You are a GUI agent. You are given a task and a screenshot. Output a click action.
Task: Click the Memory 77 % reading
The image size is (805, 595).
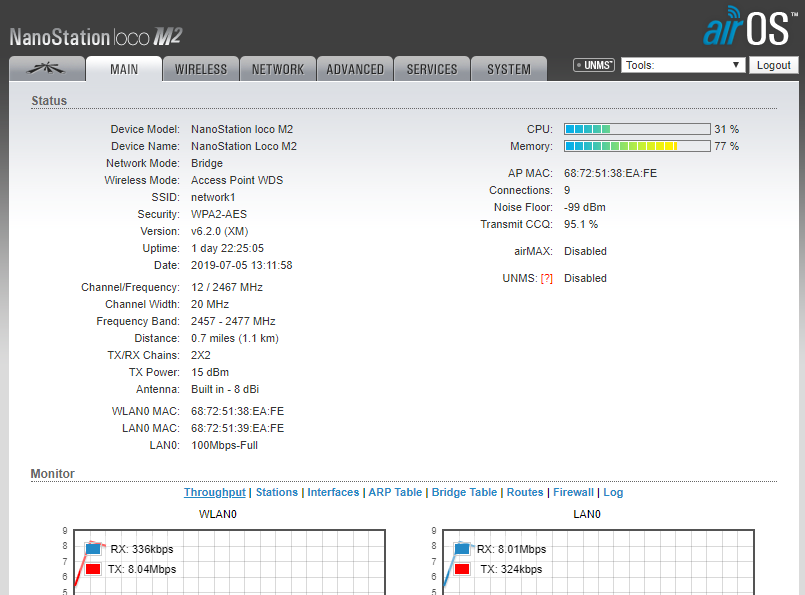(726, 146)
